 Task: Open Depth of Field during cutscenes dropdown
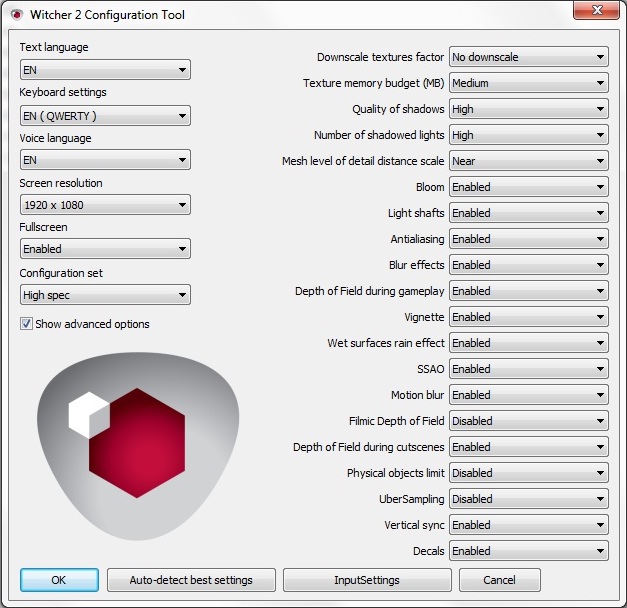tap(529, 447)
